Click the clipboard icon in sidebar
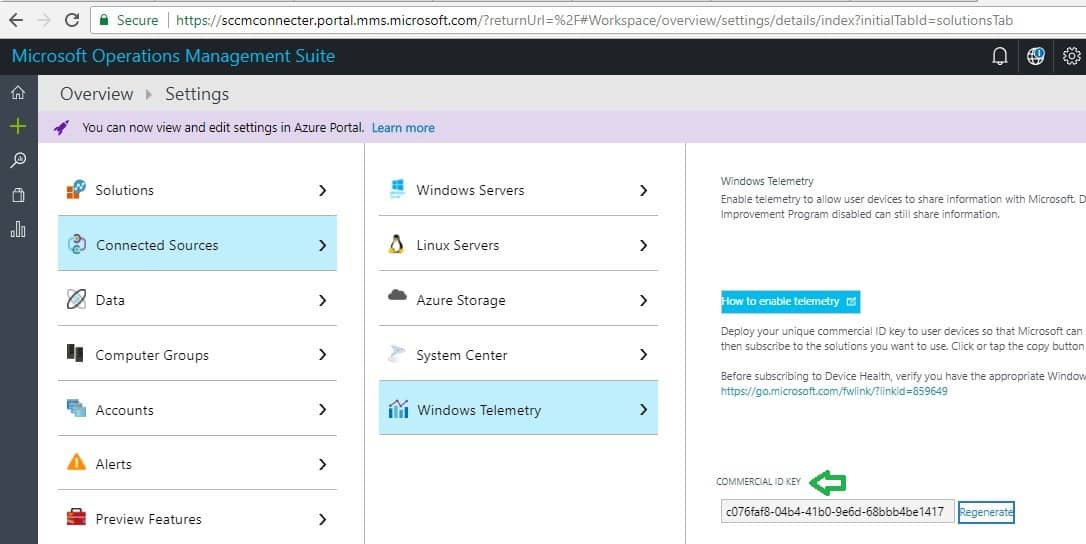This screenshot has width=1086, height=544. pyautogui.click(x=18, y=195)
